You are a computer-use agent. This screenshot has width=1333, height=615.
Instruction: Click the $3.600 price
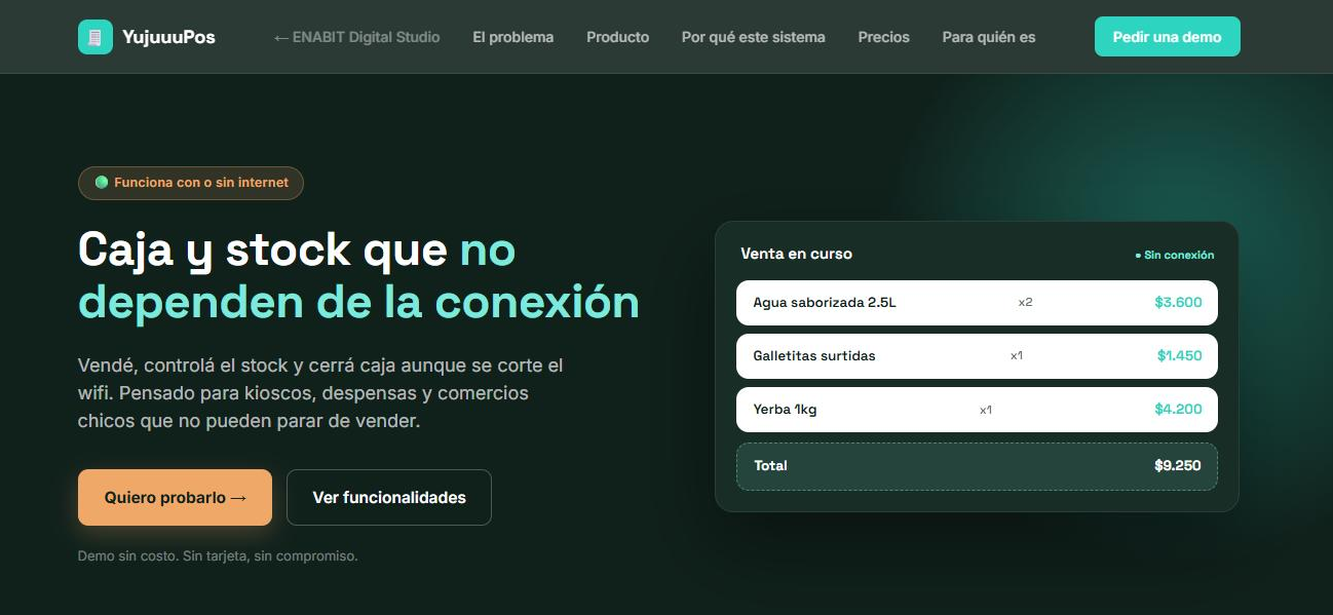pos(1178,302)
